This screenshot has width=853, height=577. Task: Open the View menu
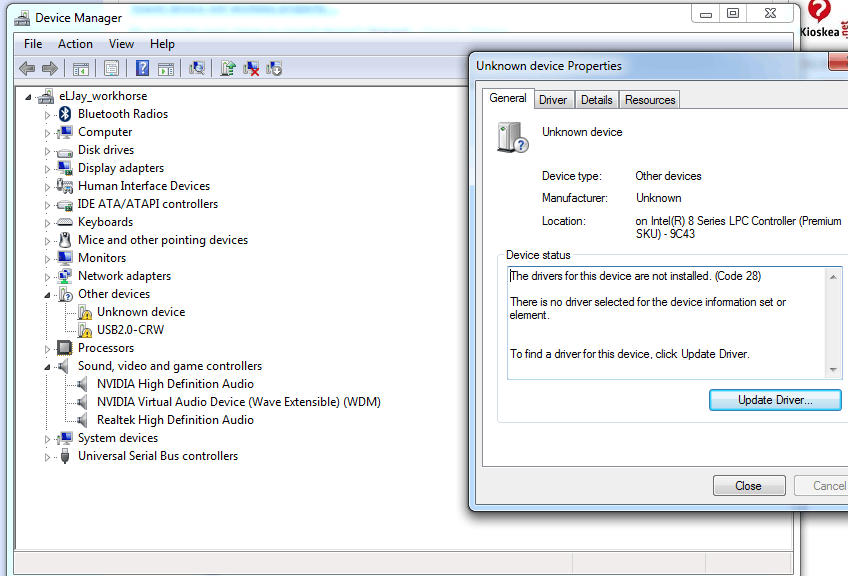tap(121, 44)
